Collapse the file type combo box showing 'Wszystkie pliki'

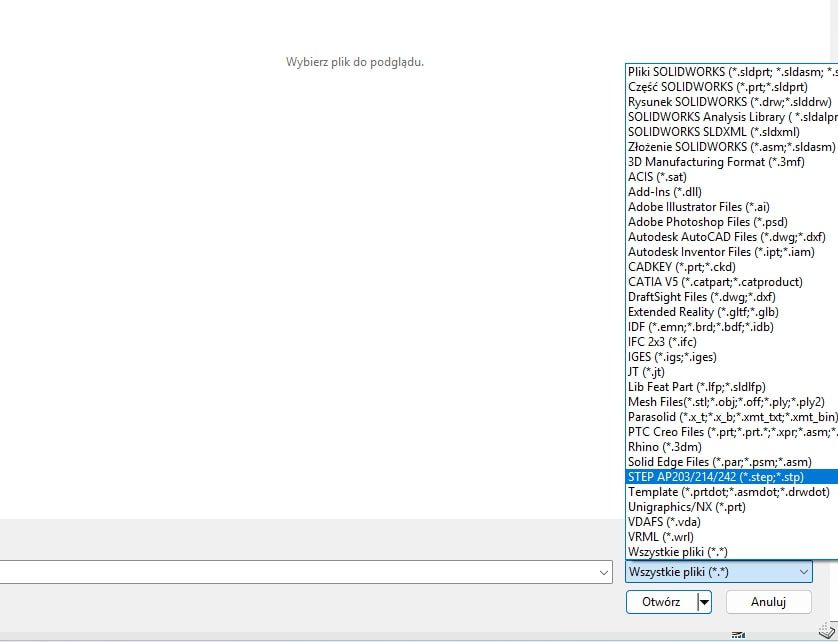point(719,571)
